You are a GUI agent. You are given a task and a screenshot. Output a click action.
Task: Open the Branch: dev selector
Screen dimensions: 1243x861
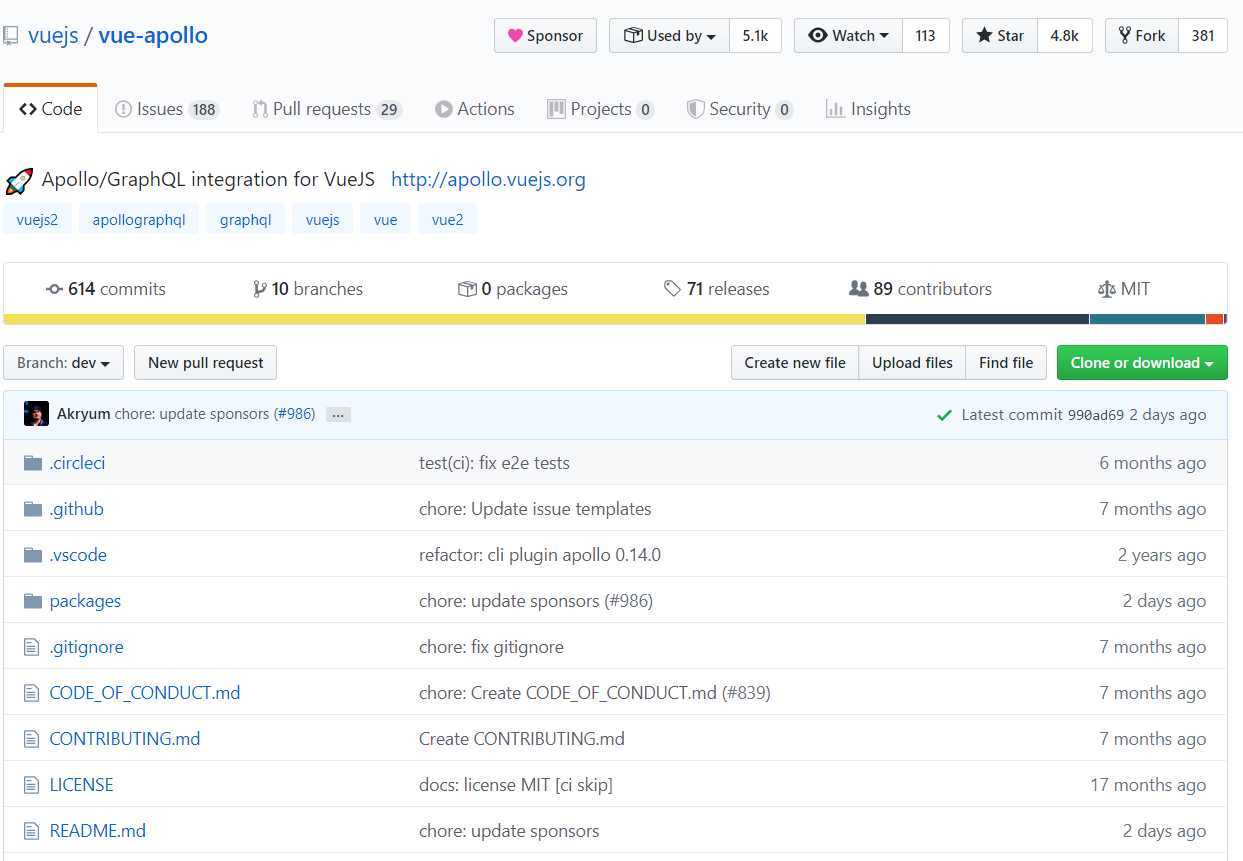click(64, 363)
